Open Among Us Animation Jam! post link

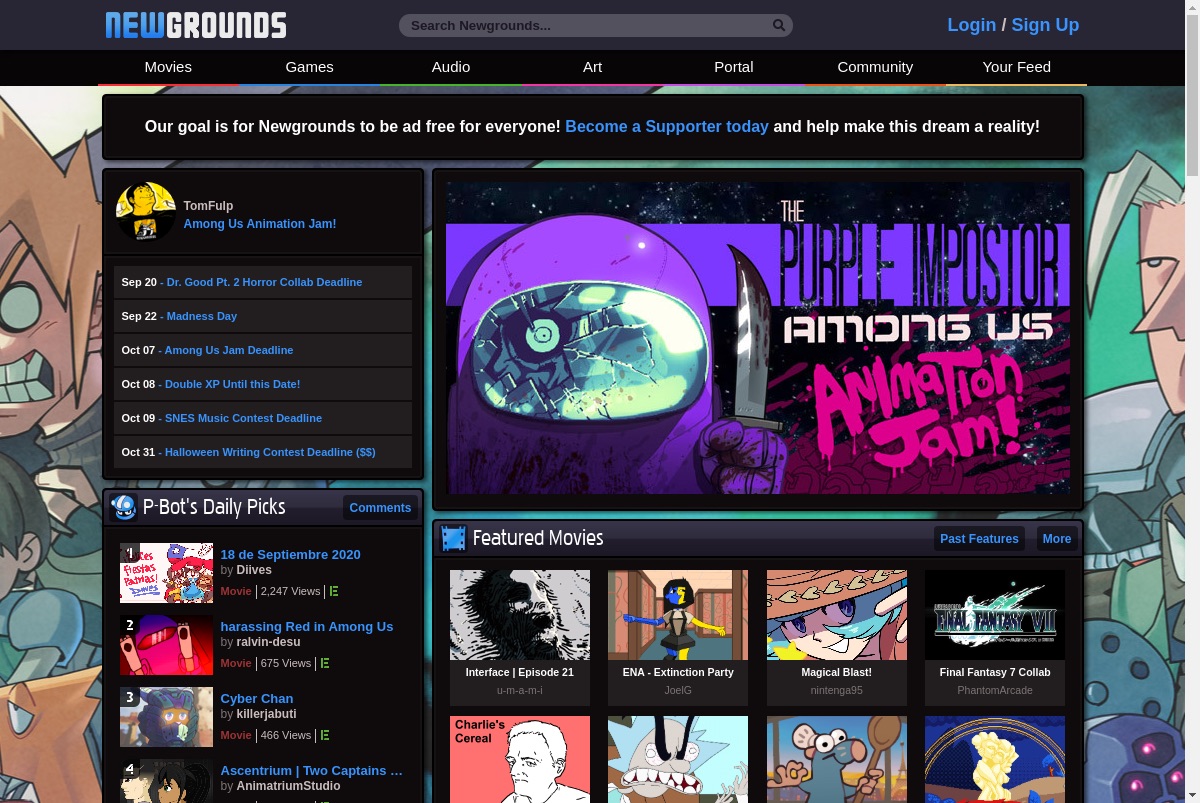coord(260,224)
